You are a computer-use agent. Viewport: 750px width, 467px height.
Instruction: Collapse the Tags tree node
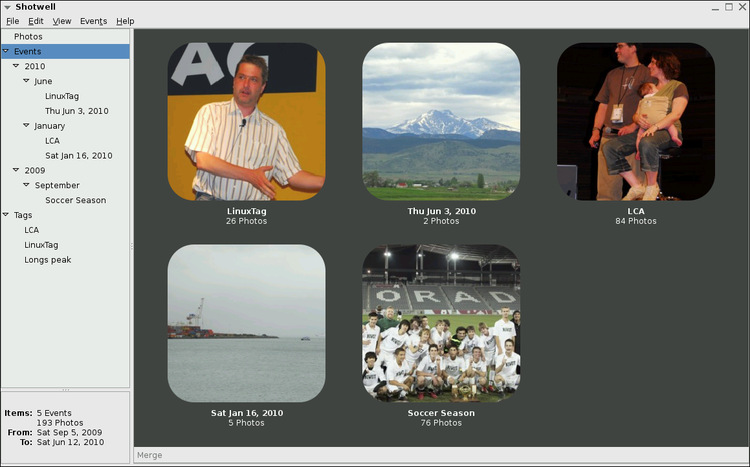[x=6, y=215]
